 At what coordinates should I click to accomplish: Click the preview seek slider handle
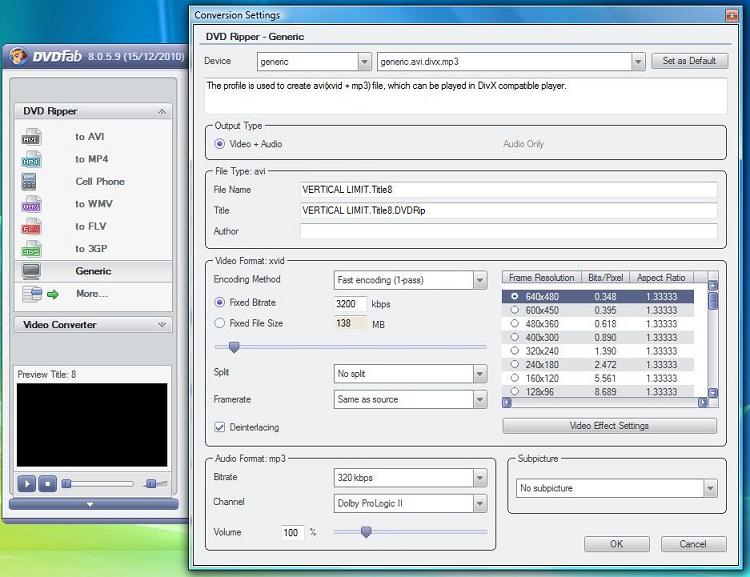(x=67, y=484)
